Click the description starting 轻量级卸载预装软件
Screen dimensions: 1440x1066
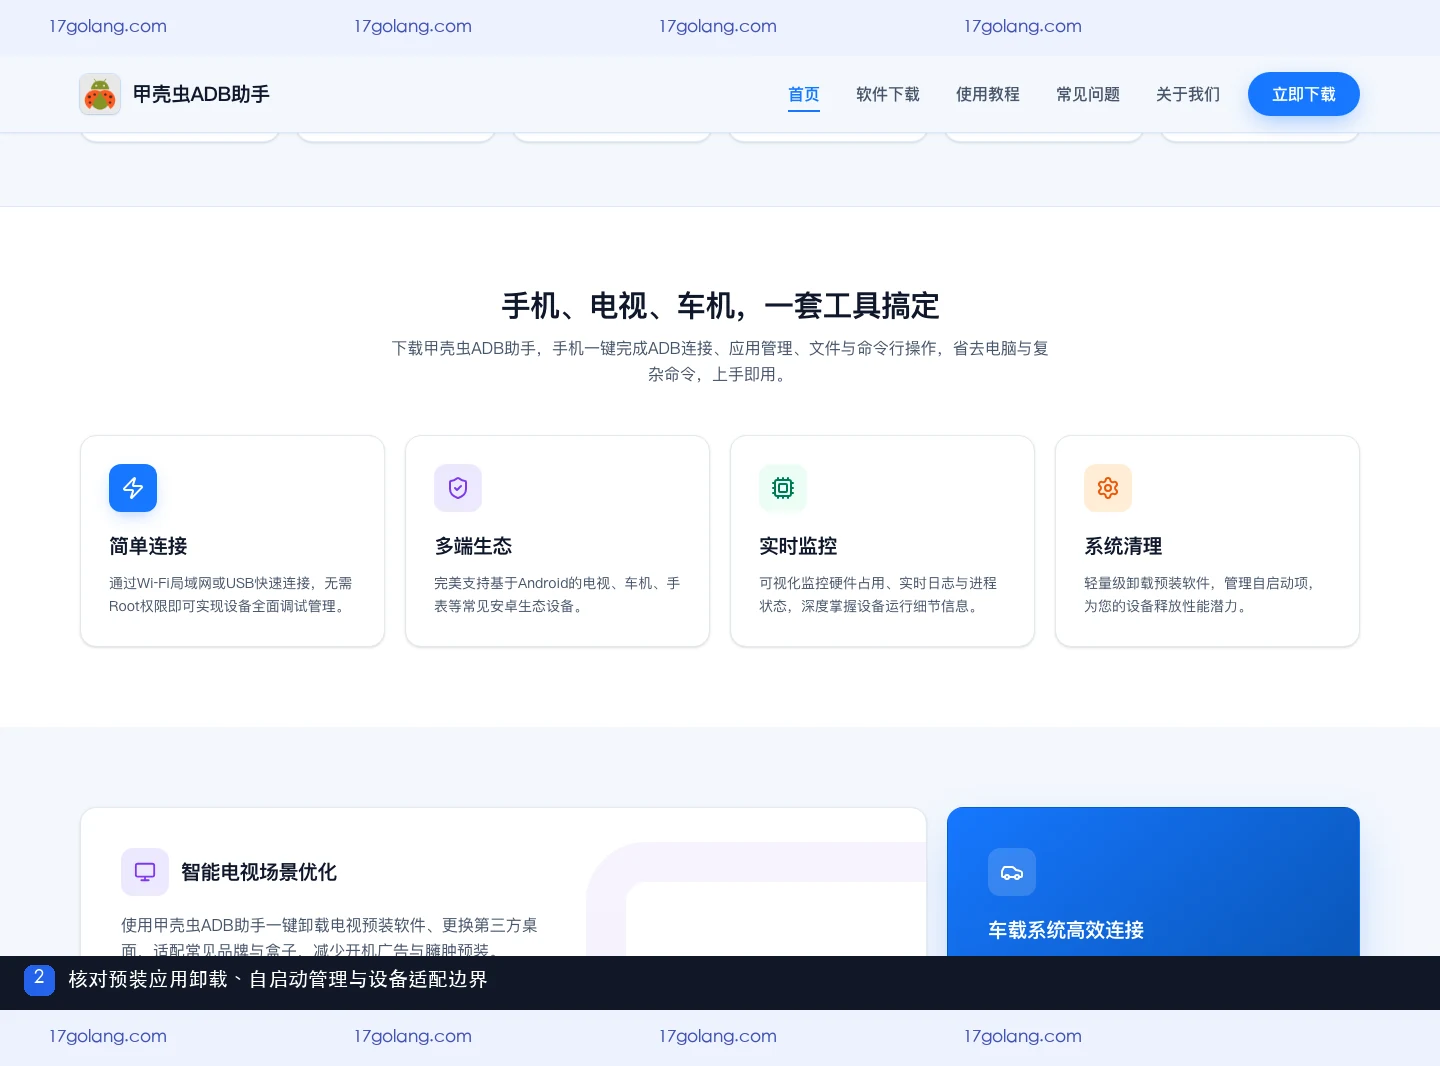[x=1199, y=594]
